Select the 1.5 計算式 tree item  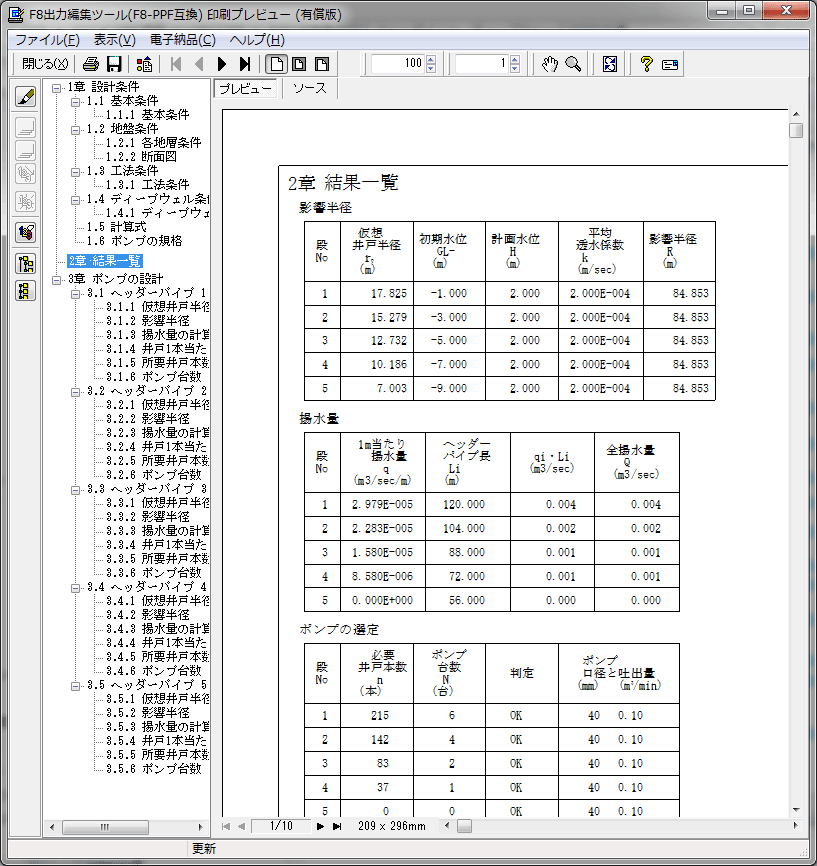116,227
